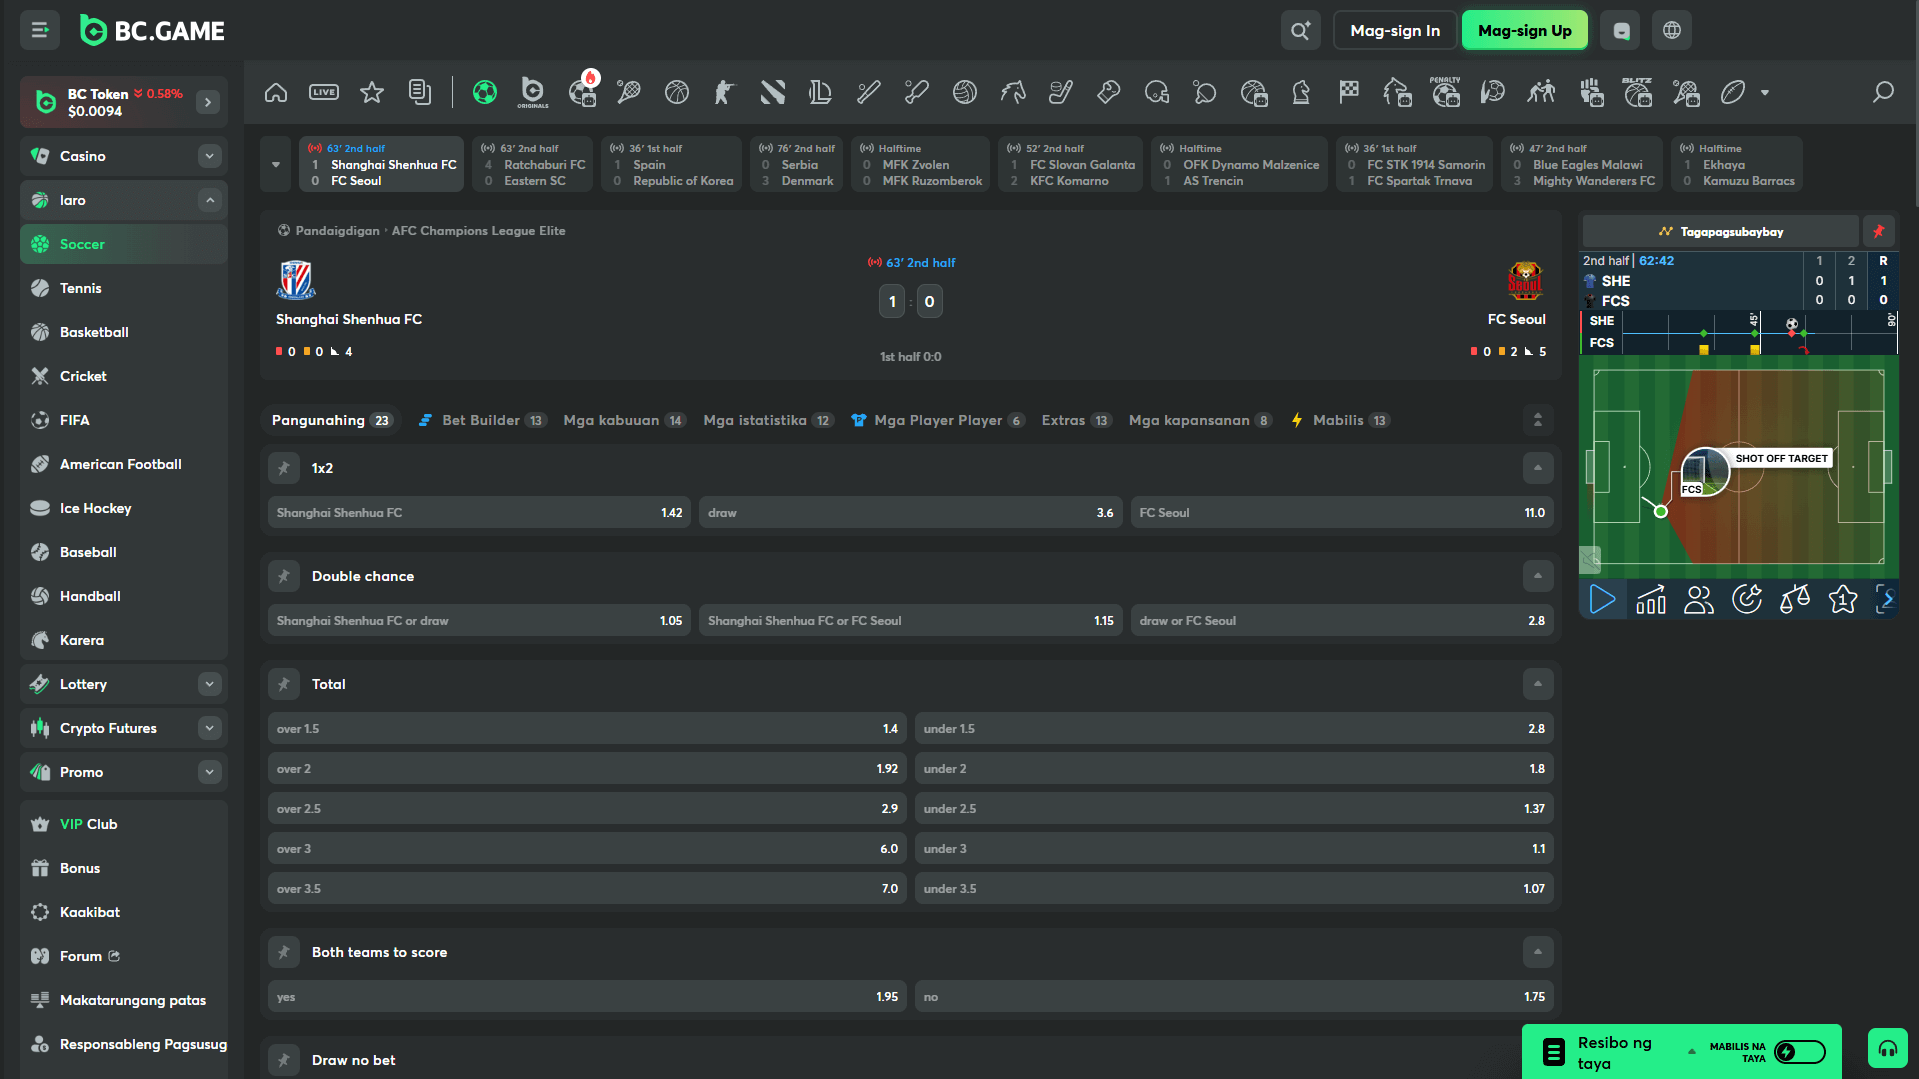1919x1079 pixels.
Task: Pin the Both teams to score market
Action: [x=284, y=952]
